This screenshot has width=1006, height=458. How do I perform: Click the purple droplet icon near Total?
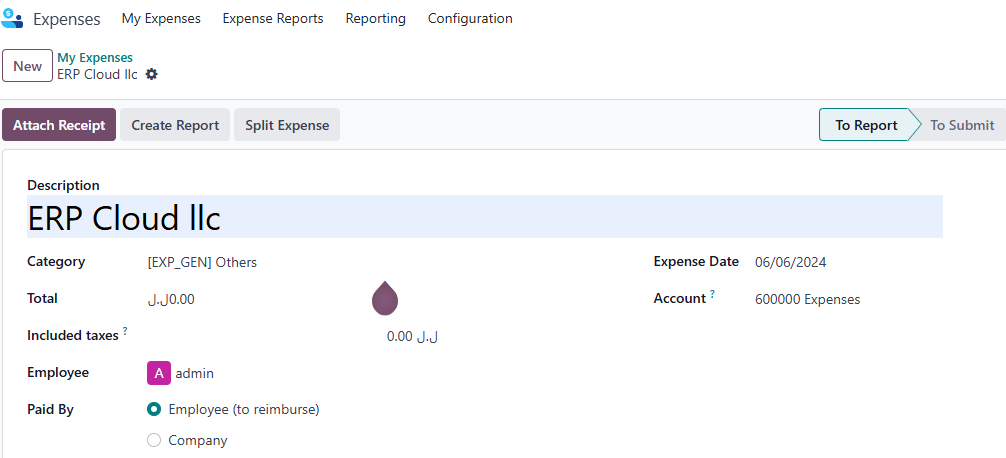tap(385, 298)
